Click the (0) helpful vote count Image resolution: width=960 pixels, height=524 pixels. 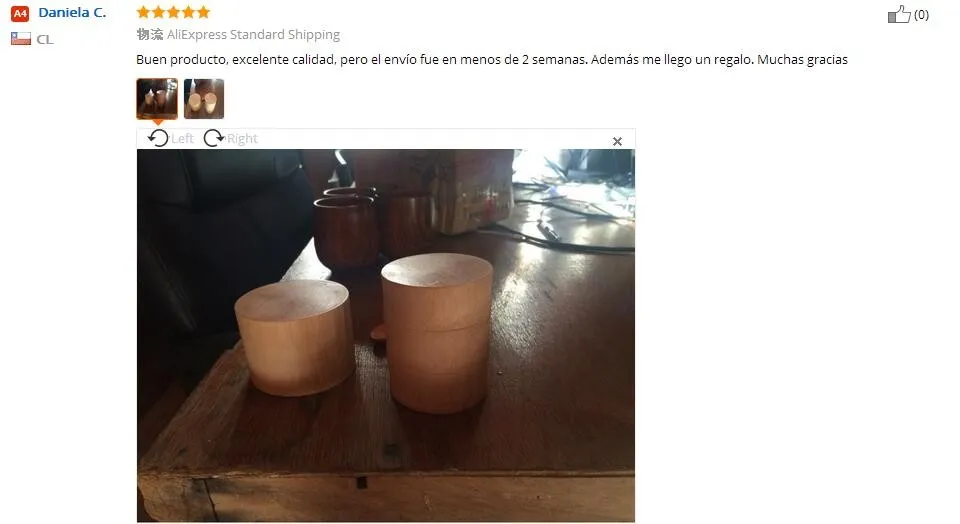921,15
